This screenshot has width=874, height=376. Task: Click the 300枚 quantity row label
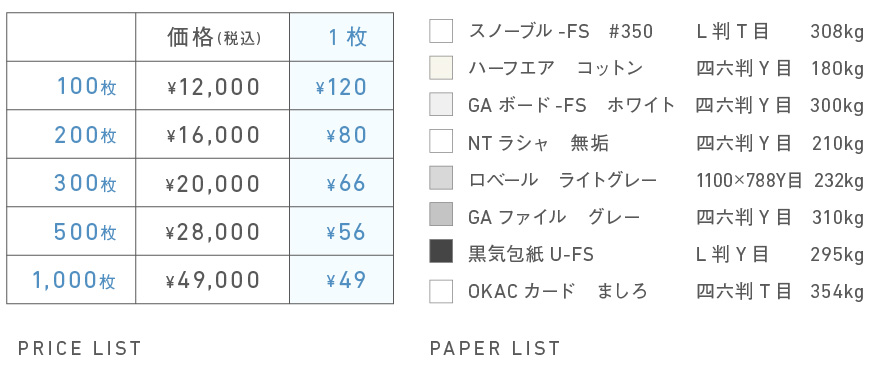click(x=85, y=183)
